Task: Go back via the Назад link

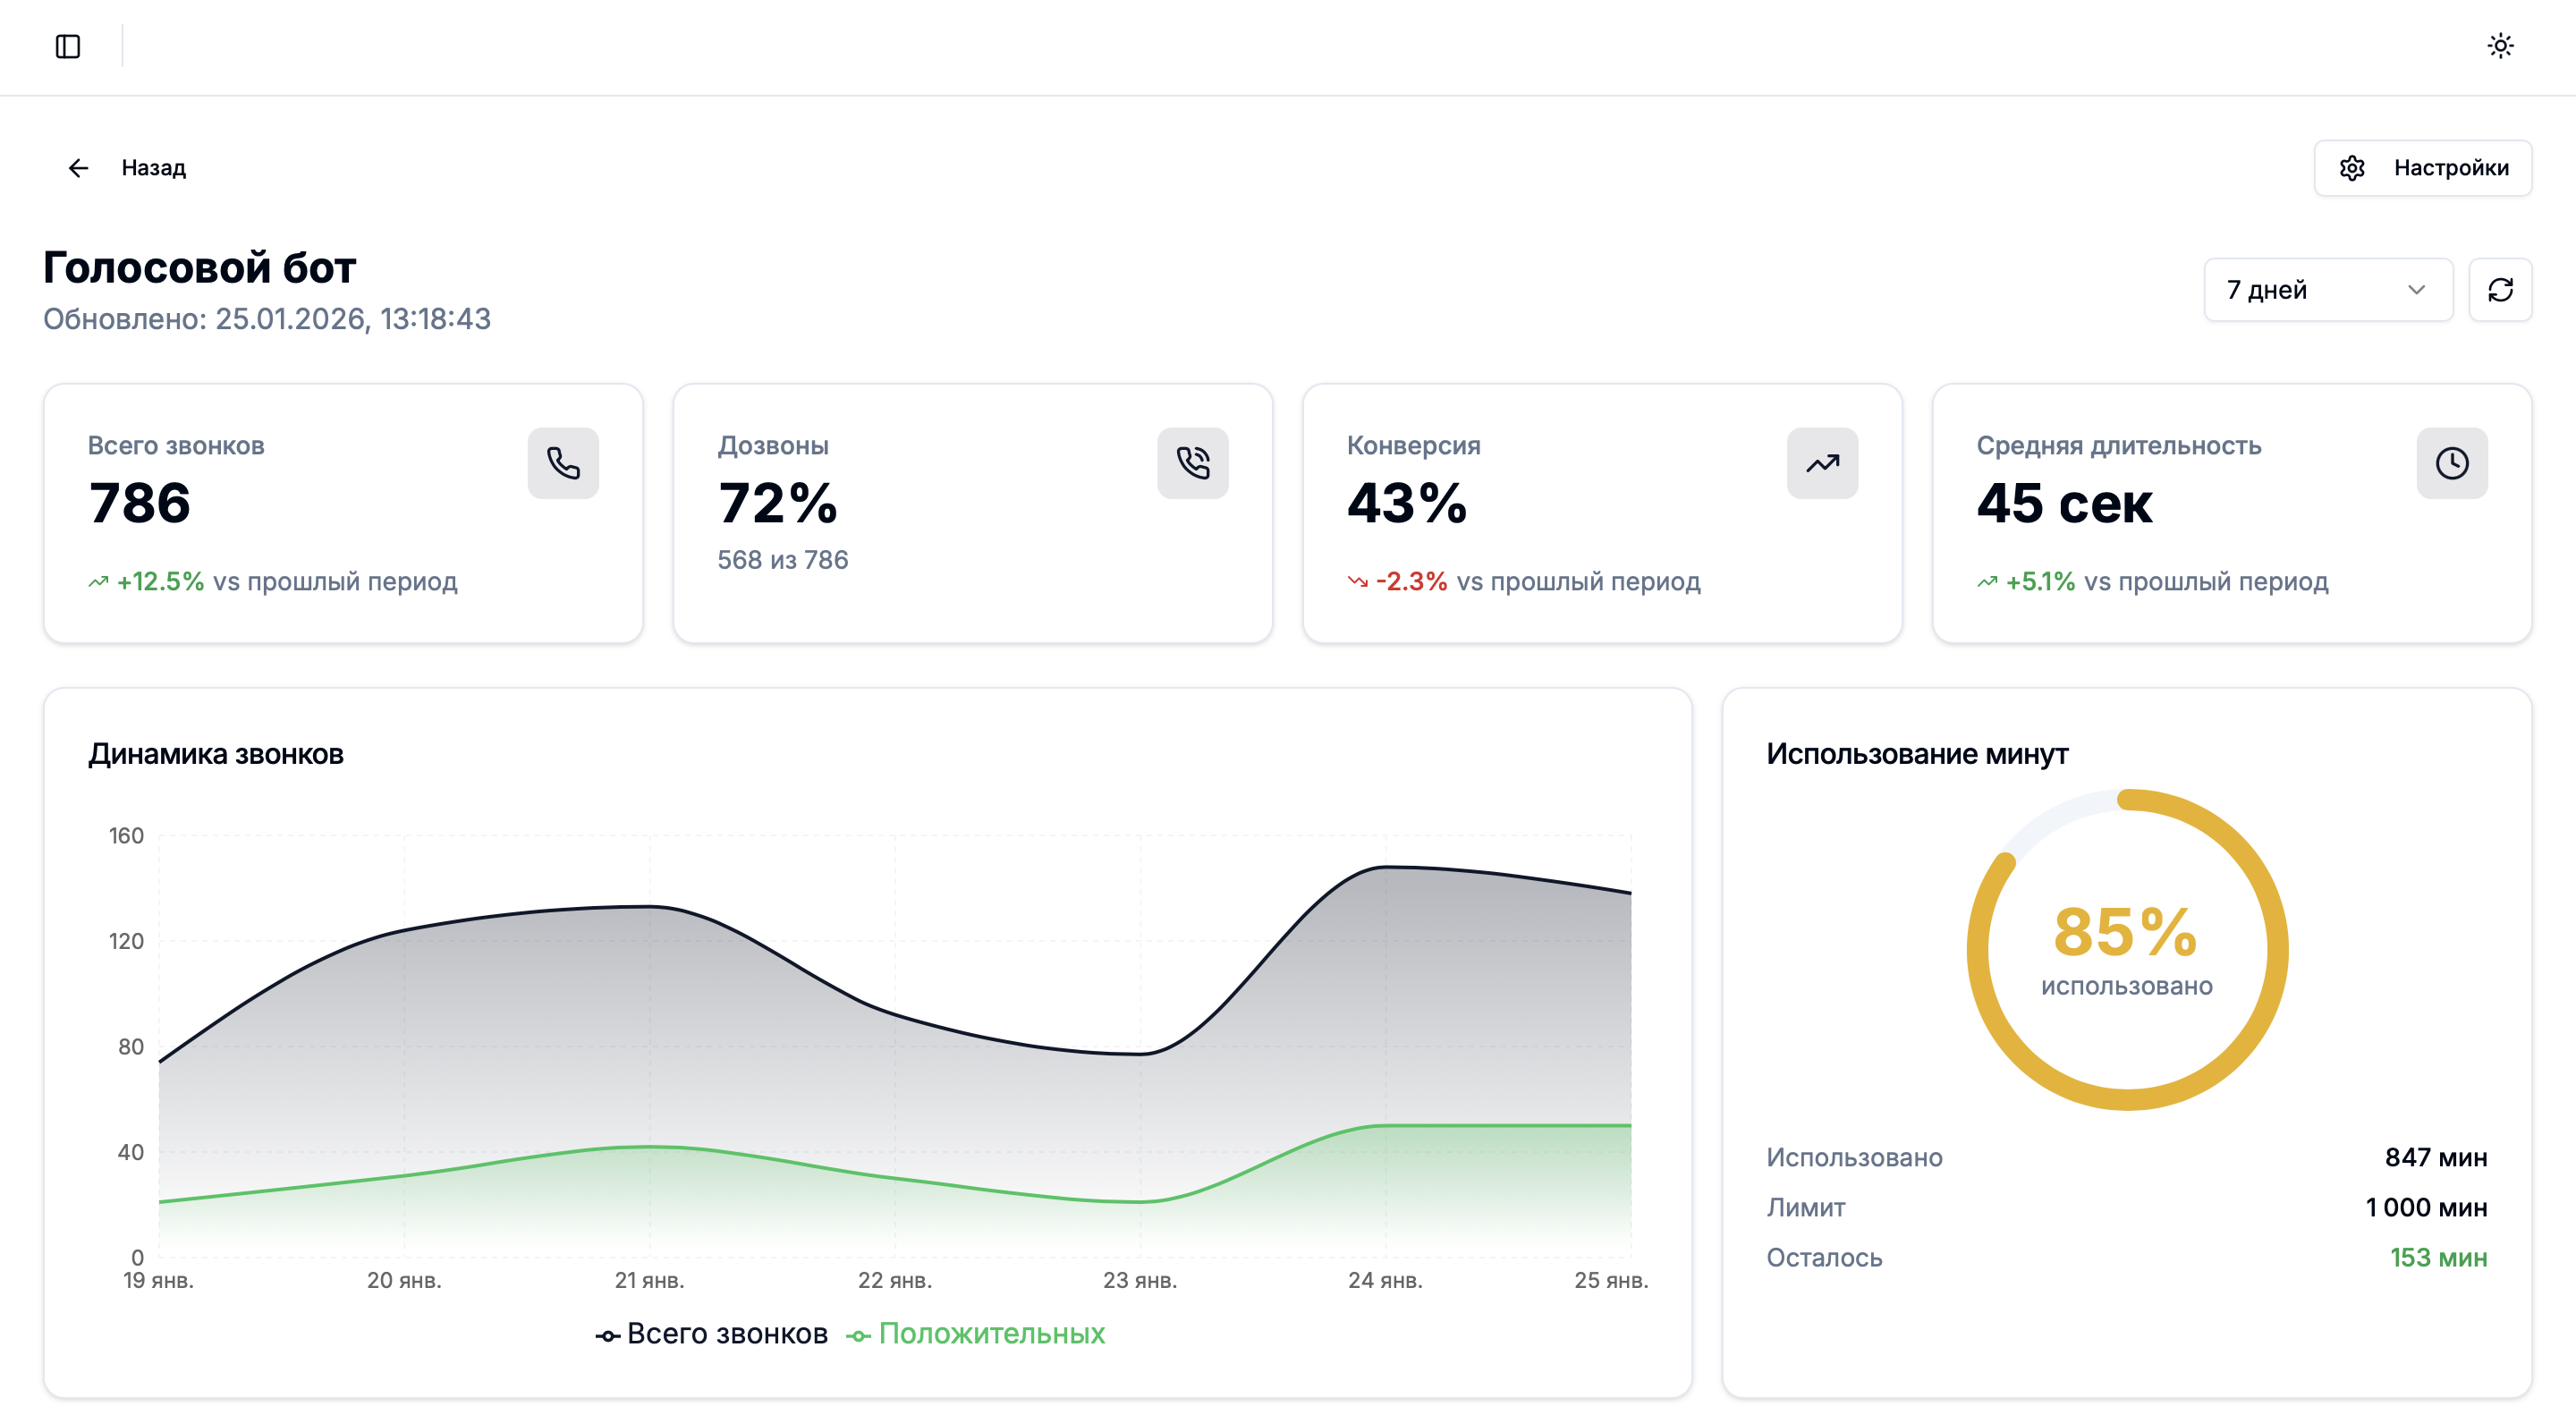Action: pyautogui.click(x=153, y=168)
